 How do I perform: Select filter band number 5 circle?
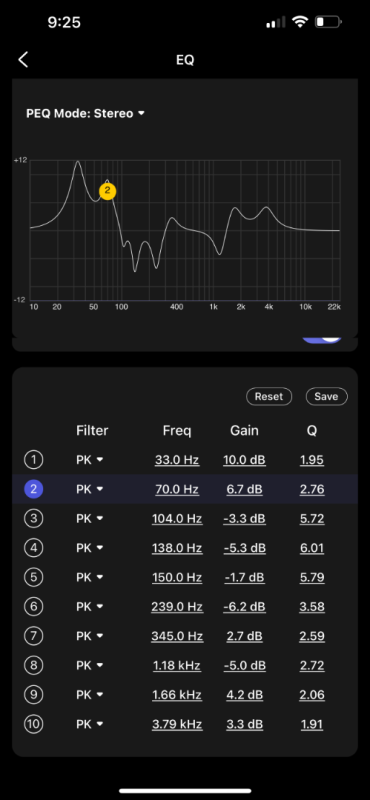coord(34,578)
